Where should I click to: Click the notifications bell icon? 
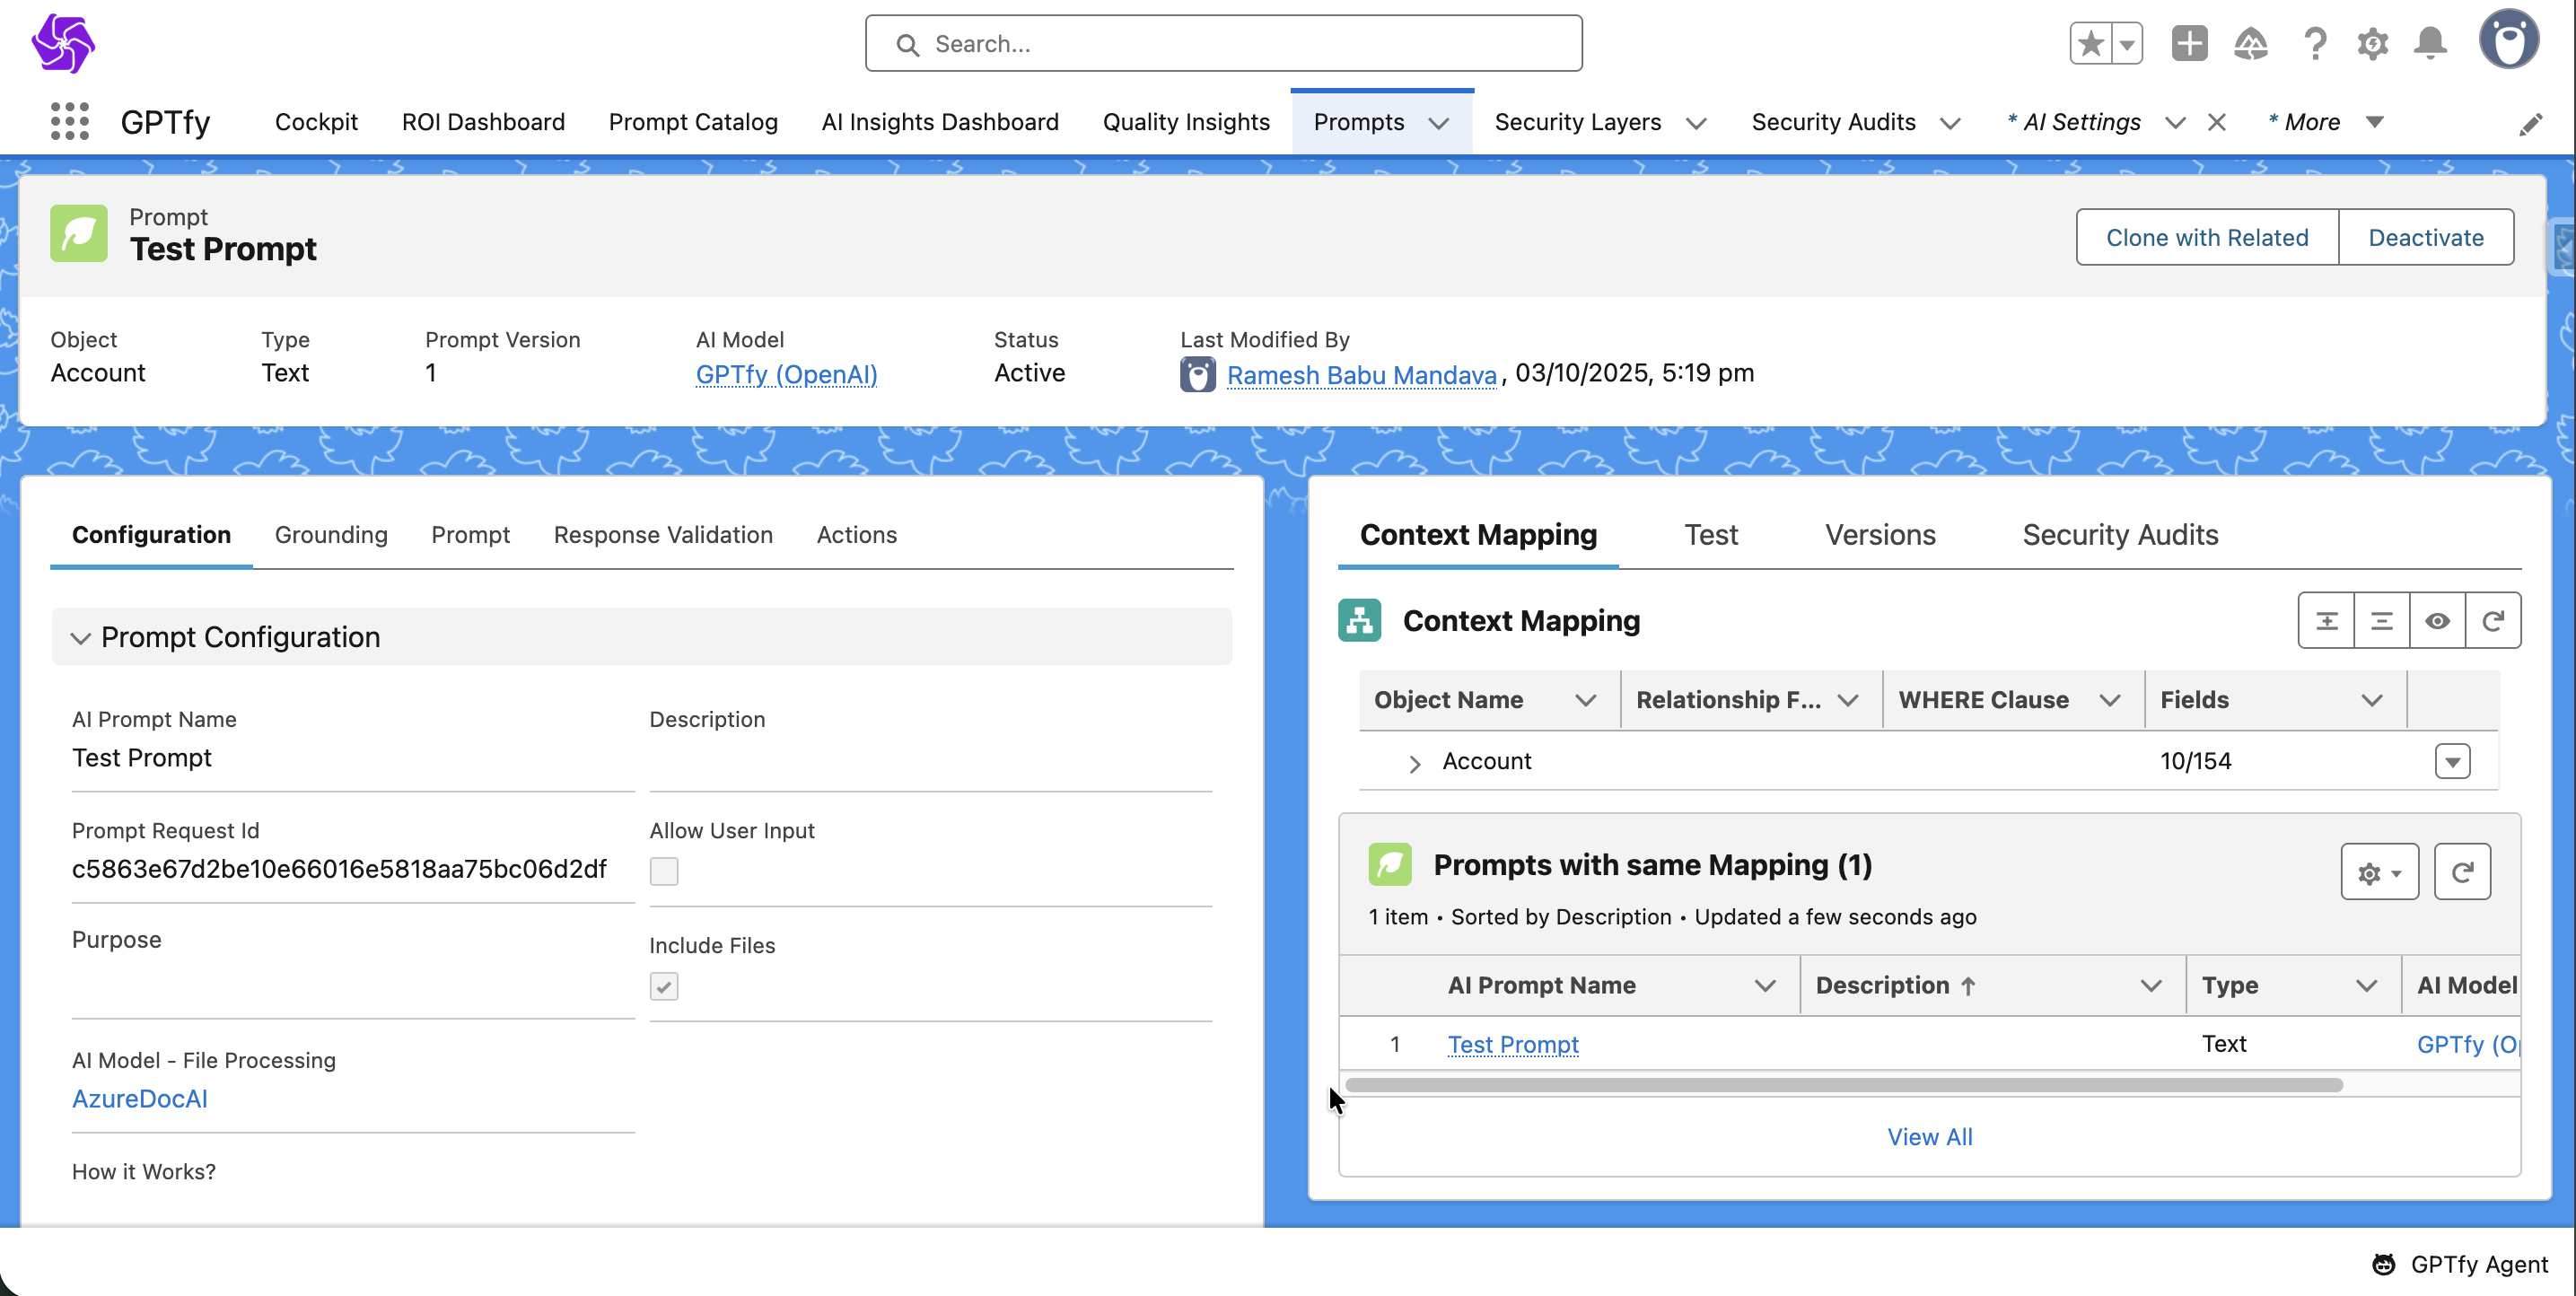click(2430, 43)
